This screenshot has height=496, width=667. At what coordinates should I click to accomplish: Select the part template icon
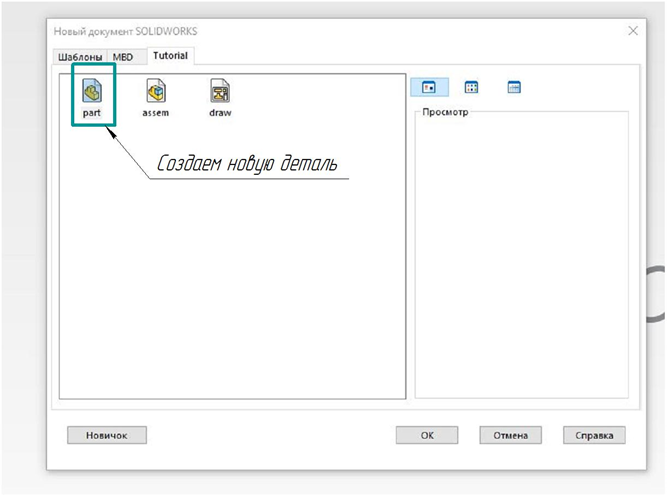(92, 91)
